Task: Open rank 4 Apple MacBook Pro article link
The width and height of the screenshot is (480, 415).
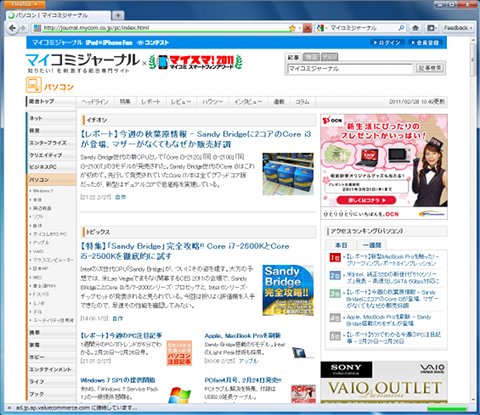Action: coord(389,320)
